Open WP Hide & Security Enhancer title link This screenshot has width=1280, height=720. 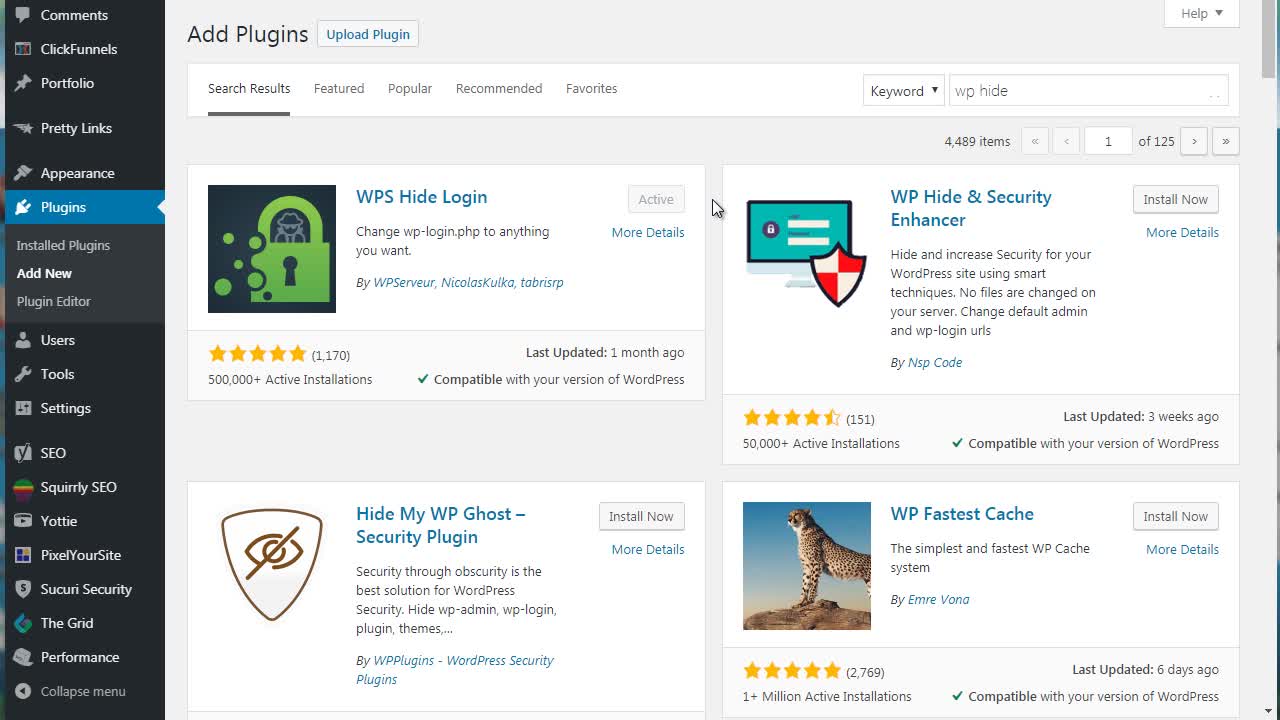[x=971, y=208]
